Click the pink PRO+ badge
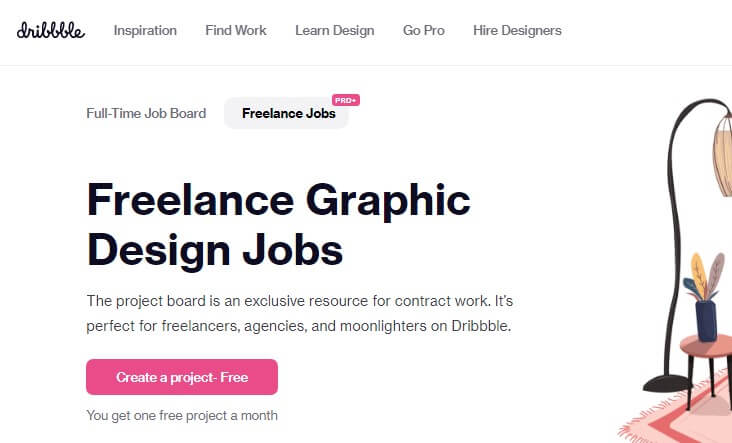Viewport: 732px width, 443px height. 346,100
